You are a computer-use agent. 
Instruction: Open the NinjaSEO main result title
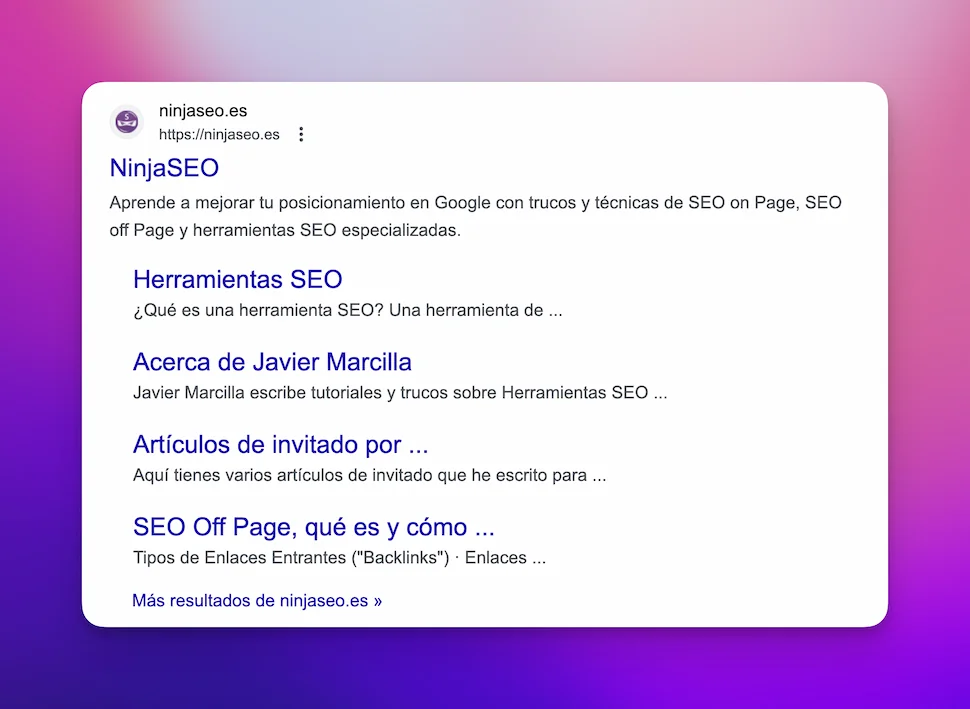pyautogui.click(x=164, y=167)
